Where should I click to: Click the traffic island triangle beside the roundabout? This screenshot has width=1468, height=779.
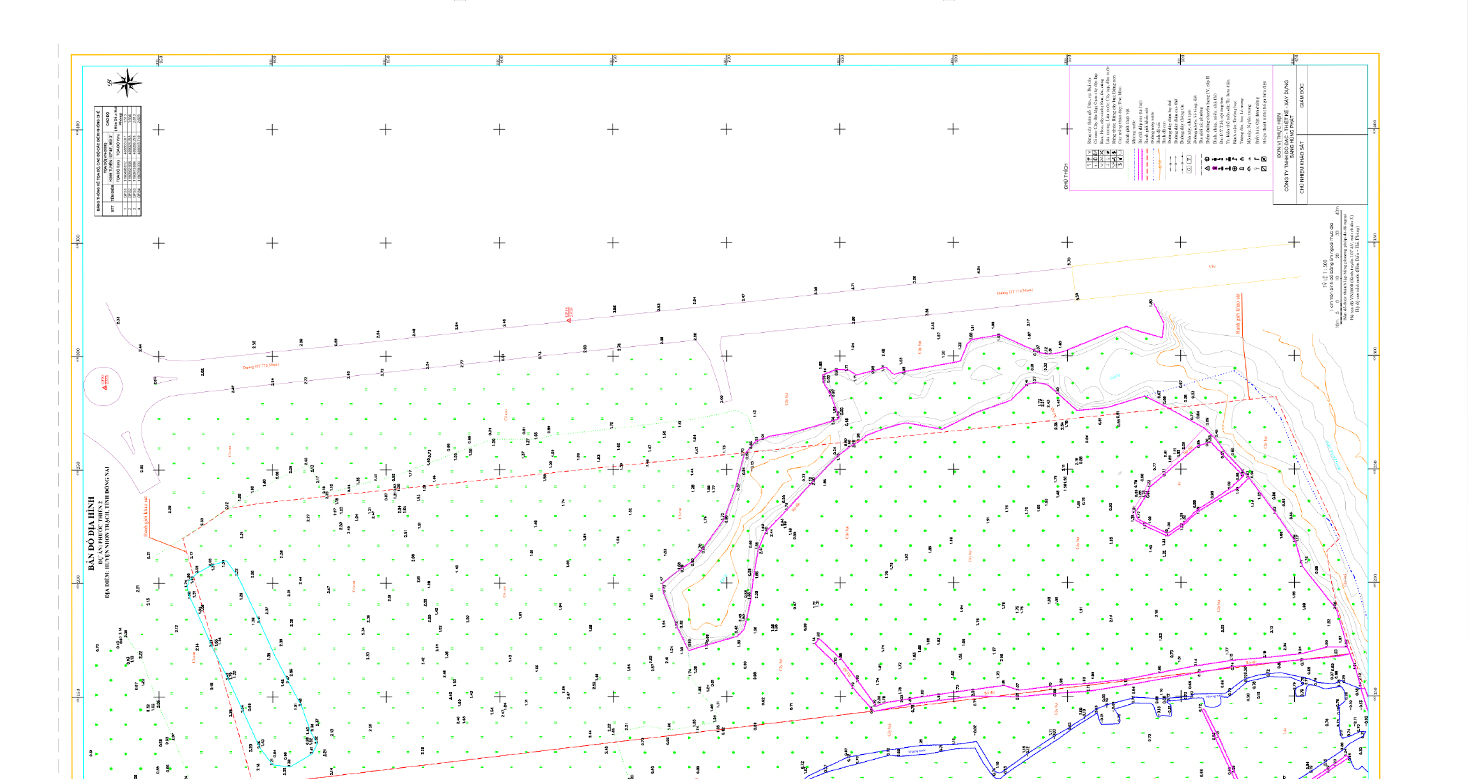click(x=129, y=442)
